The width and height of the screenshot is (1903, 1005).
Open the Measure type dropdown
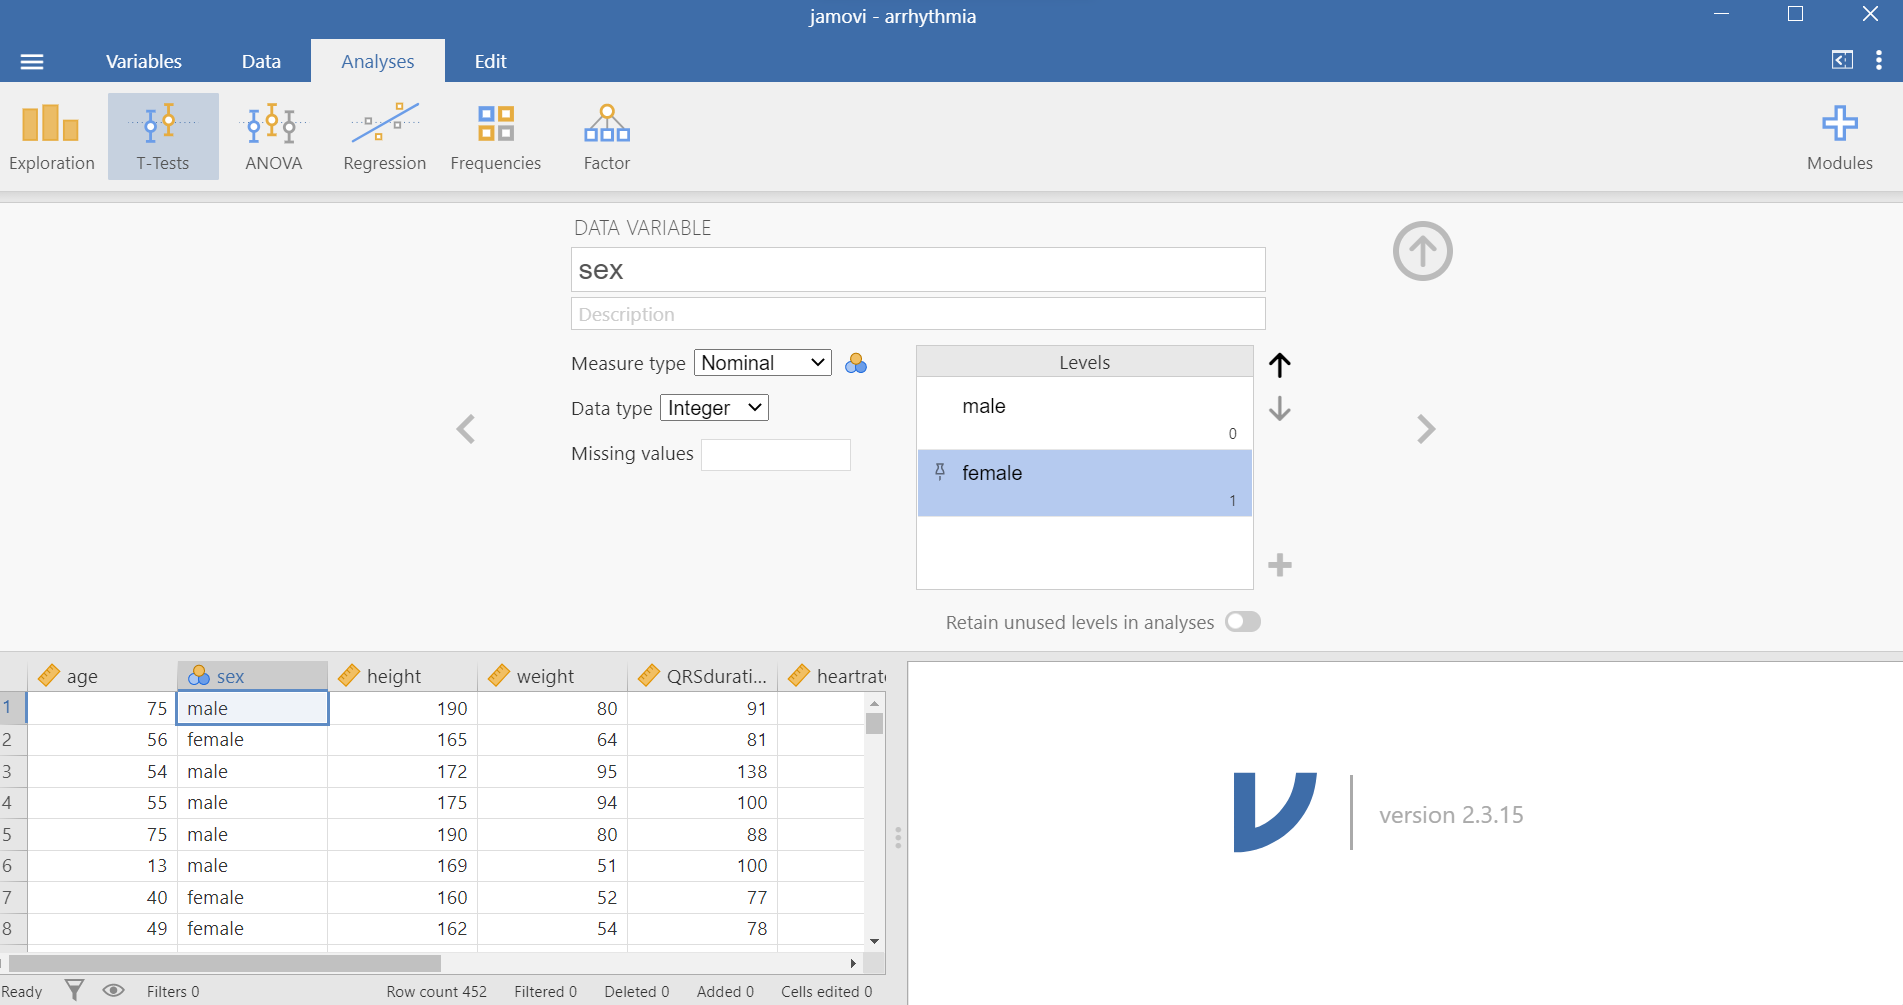click(x=762, y=363)
